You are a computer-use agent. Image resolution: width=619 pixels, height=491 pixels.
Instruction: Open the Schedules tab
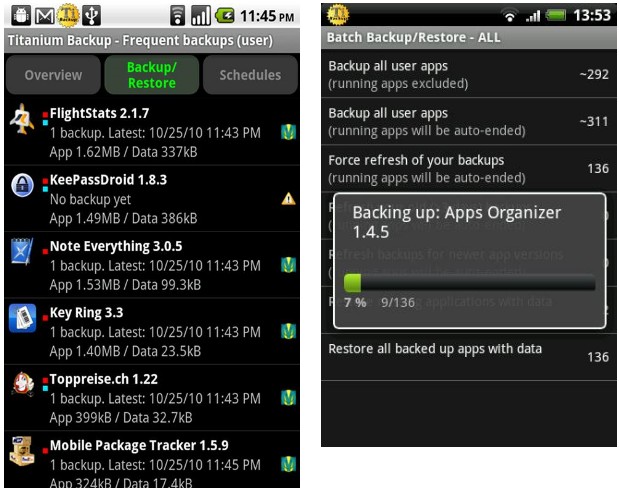point(250,75)
